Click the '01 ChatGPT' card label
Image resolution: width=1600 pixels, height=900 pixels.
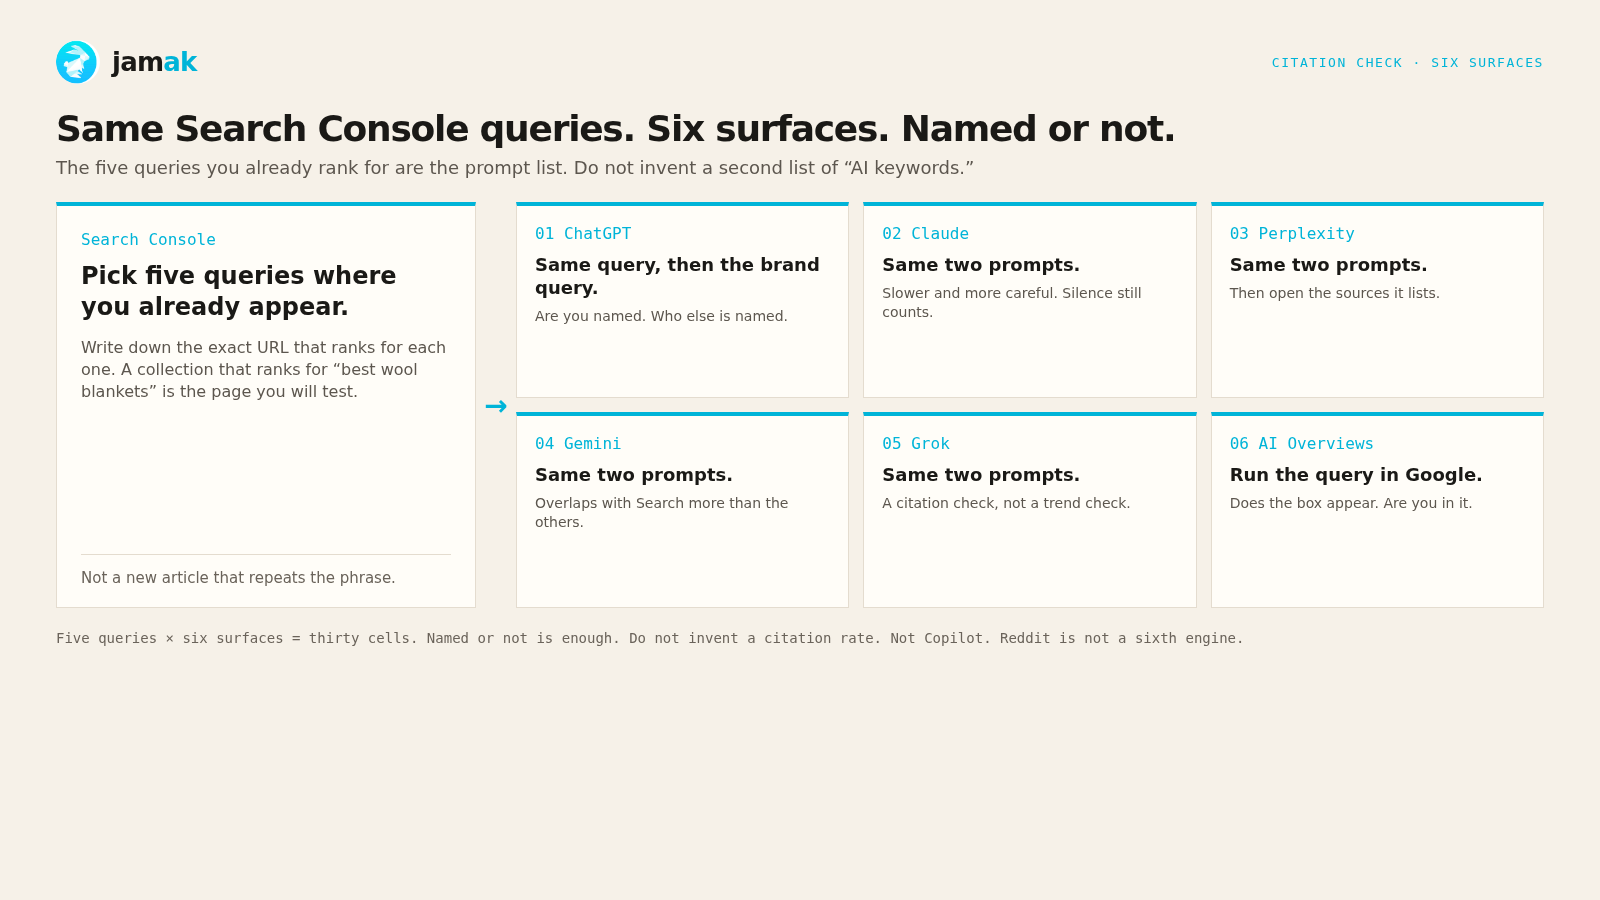point(583,234)
